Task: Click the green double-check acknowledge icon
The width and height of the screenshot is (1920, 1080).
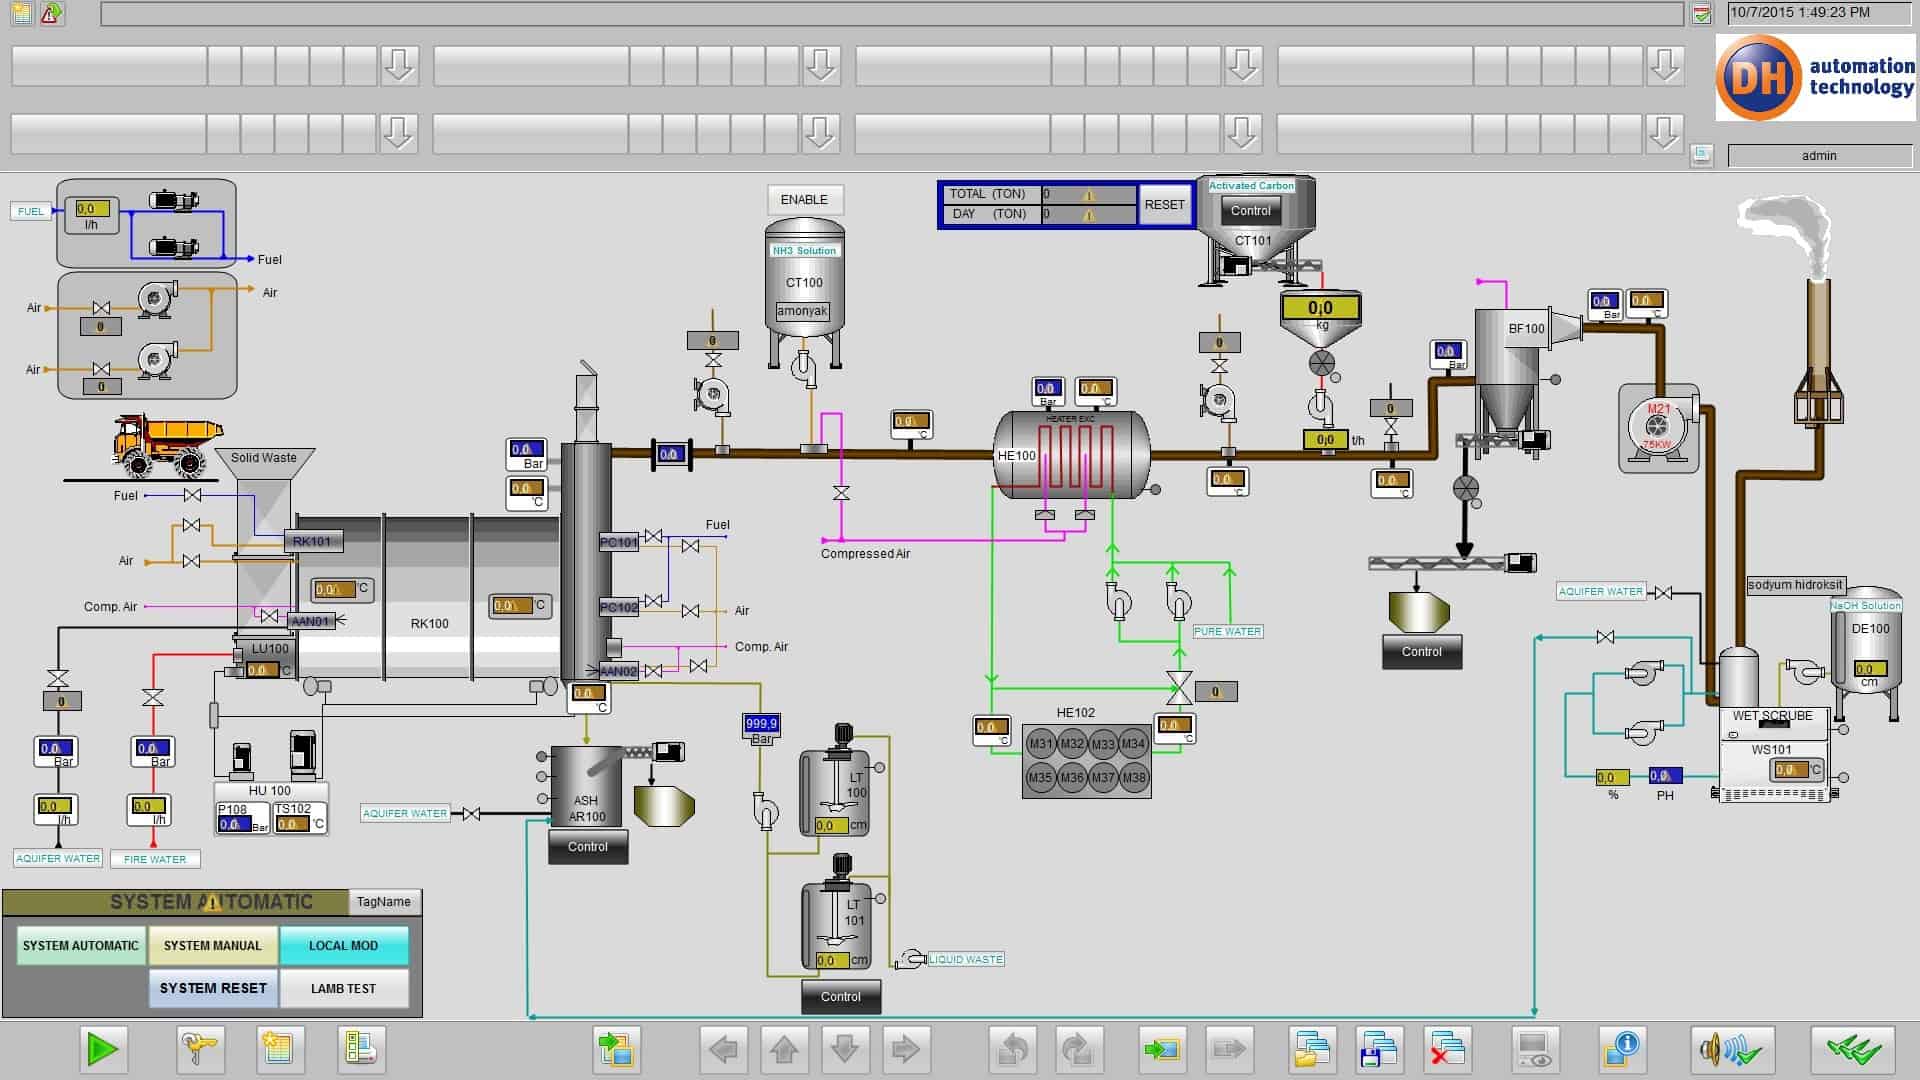Action: point(1852,1049)
